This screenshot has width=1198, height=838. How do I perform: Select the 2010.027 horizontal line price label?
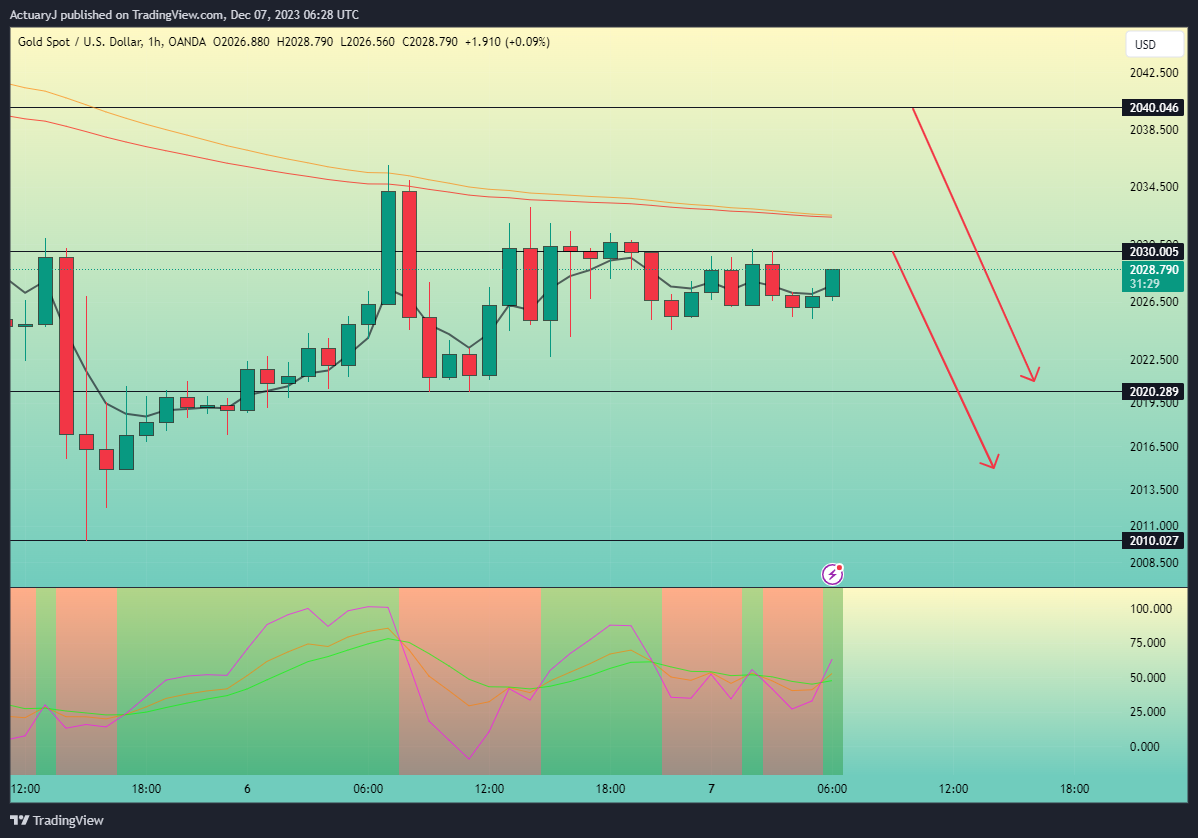tap(1153, 541)
